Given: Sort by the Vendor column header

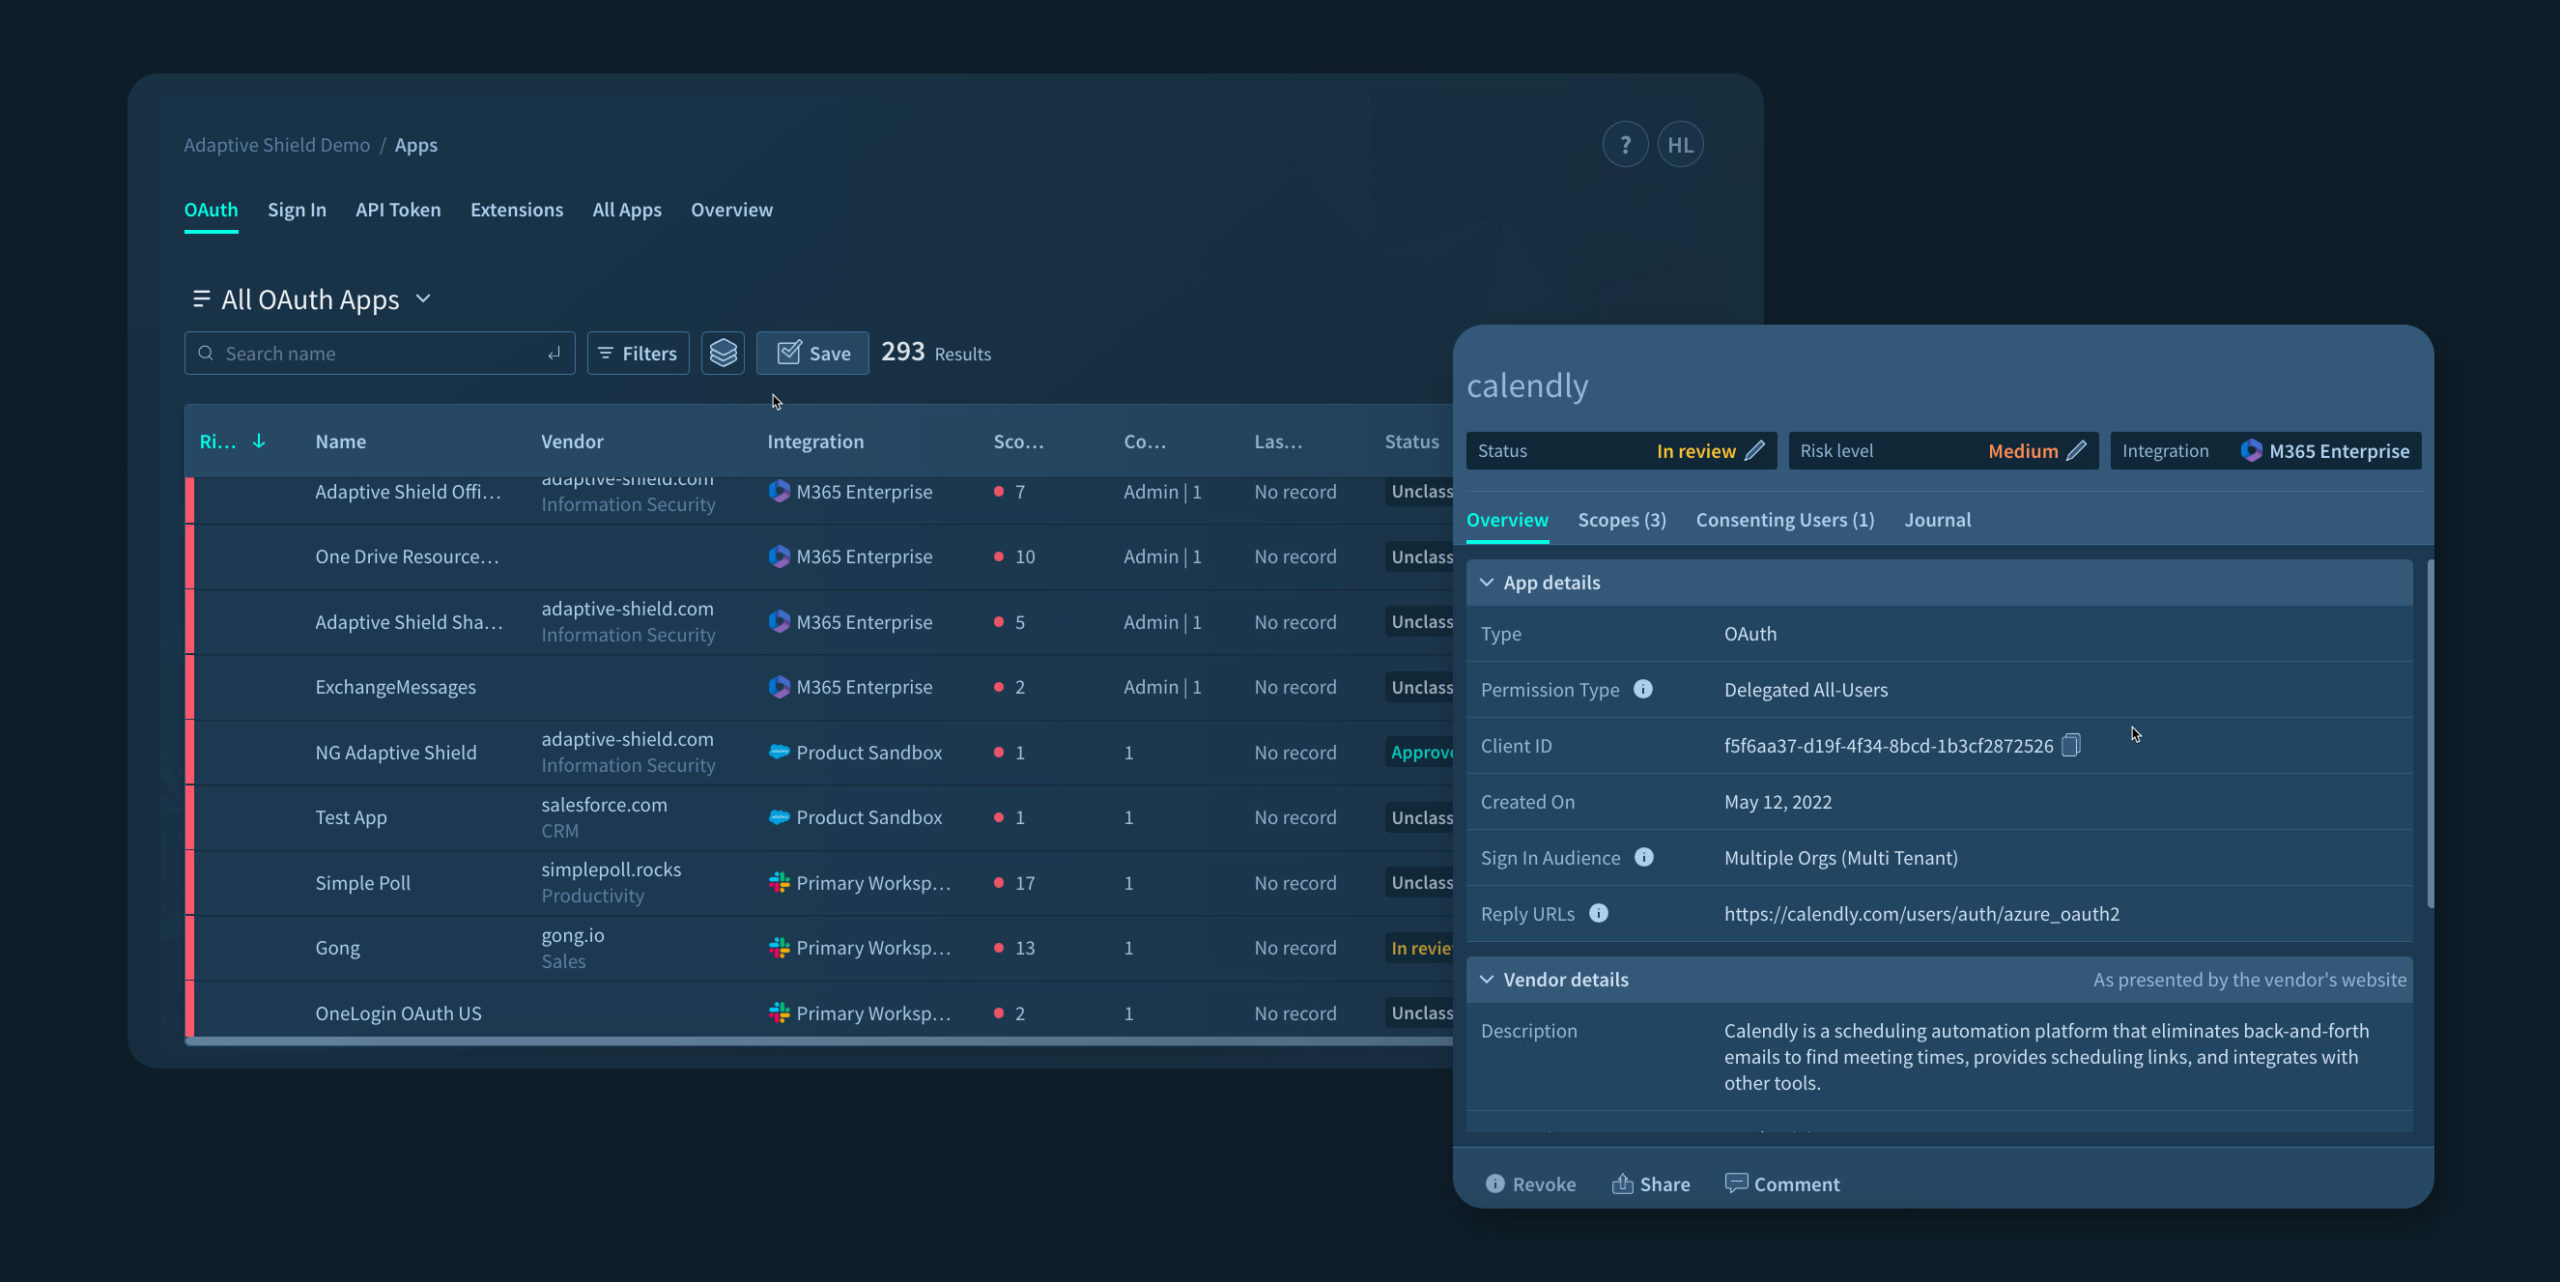Looking at the screenshot, I should click(x=572, y=441).
